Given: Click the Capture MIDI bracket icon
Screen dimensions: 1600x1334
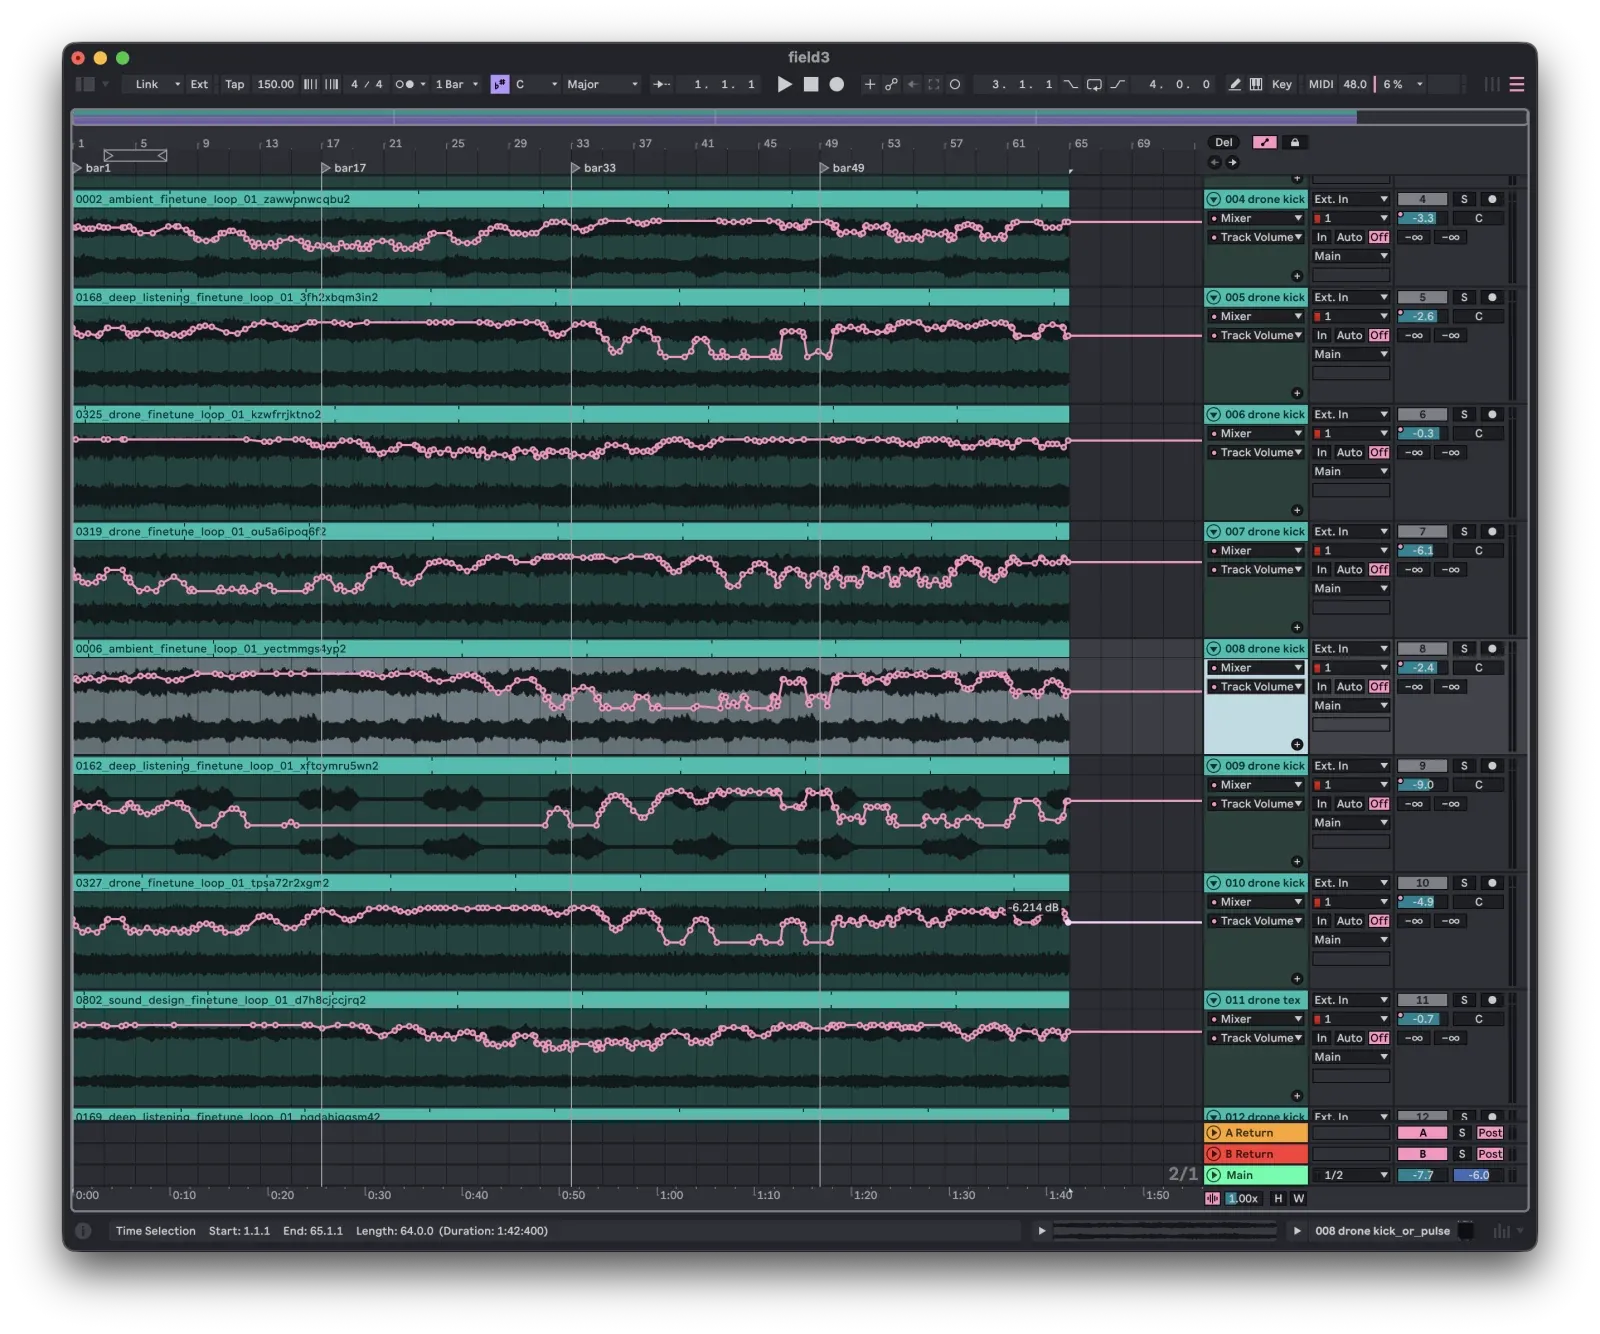Looking at the screenshot, I should tap(933, 84).
